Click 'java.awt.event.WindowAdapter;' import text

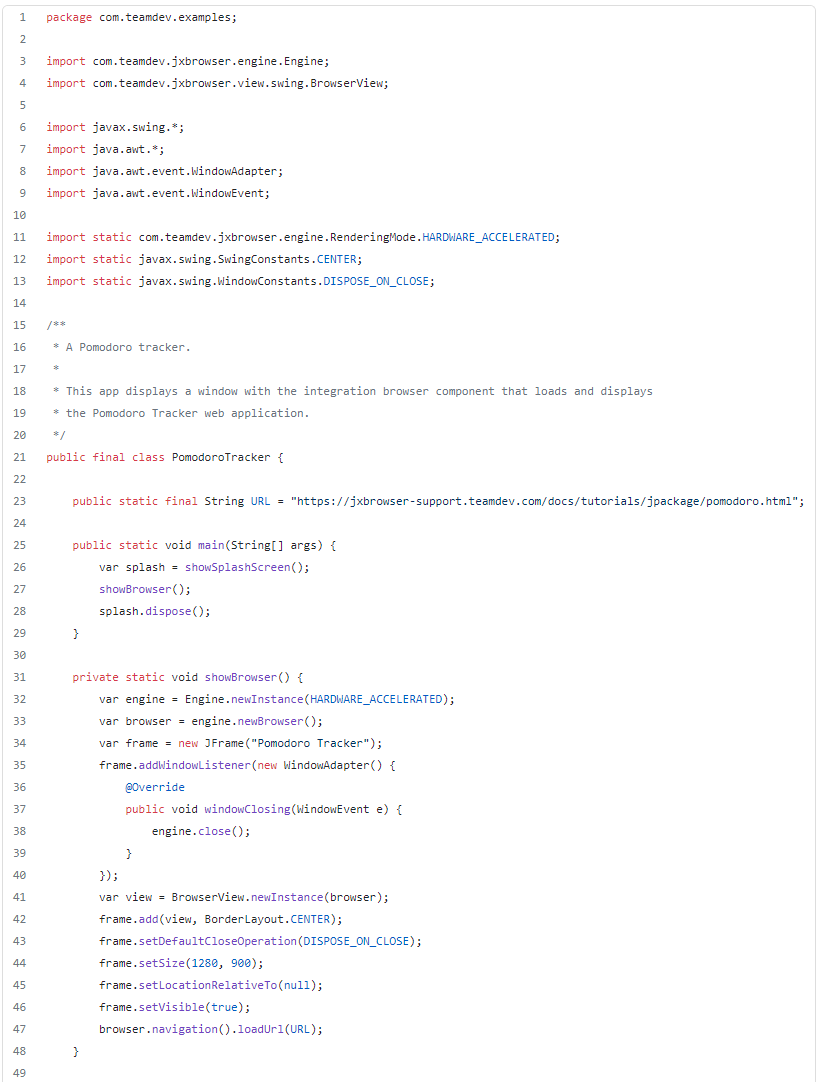point(188,172)
